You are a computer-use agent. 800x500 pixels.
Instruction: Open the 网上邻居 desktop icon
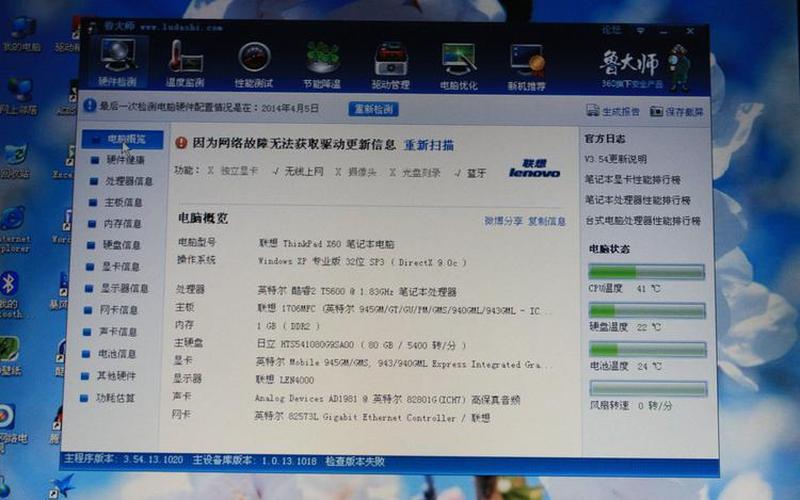tap(19, 96)
